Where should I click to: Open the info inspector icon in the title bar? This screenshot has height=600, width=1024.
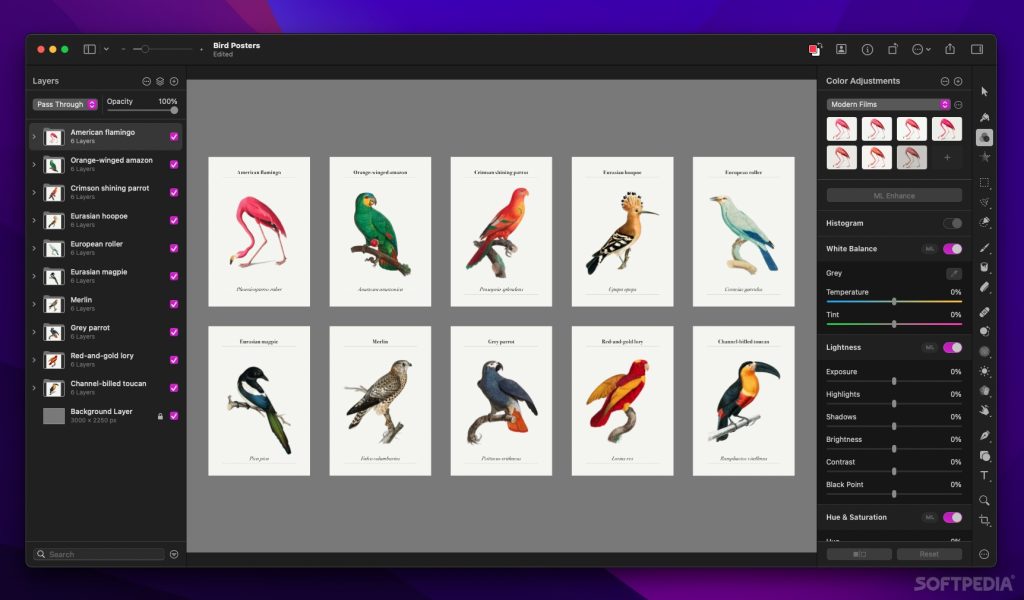(x=867, y=49)
